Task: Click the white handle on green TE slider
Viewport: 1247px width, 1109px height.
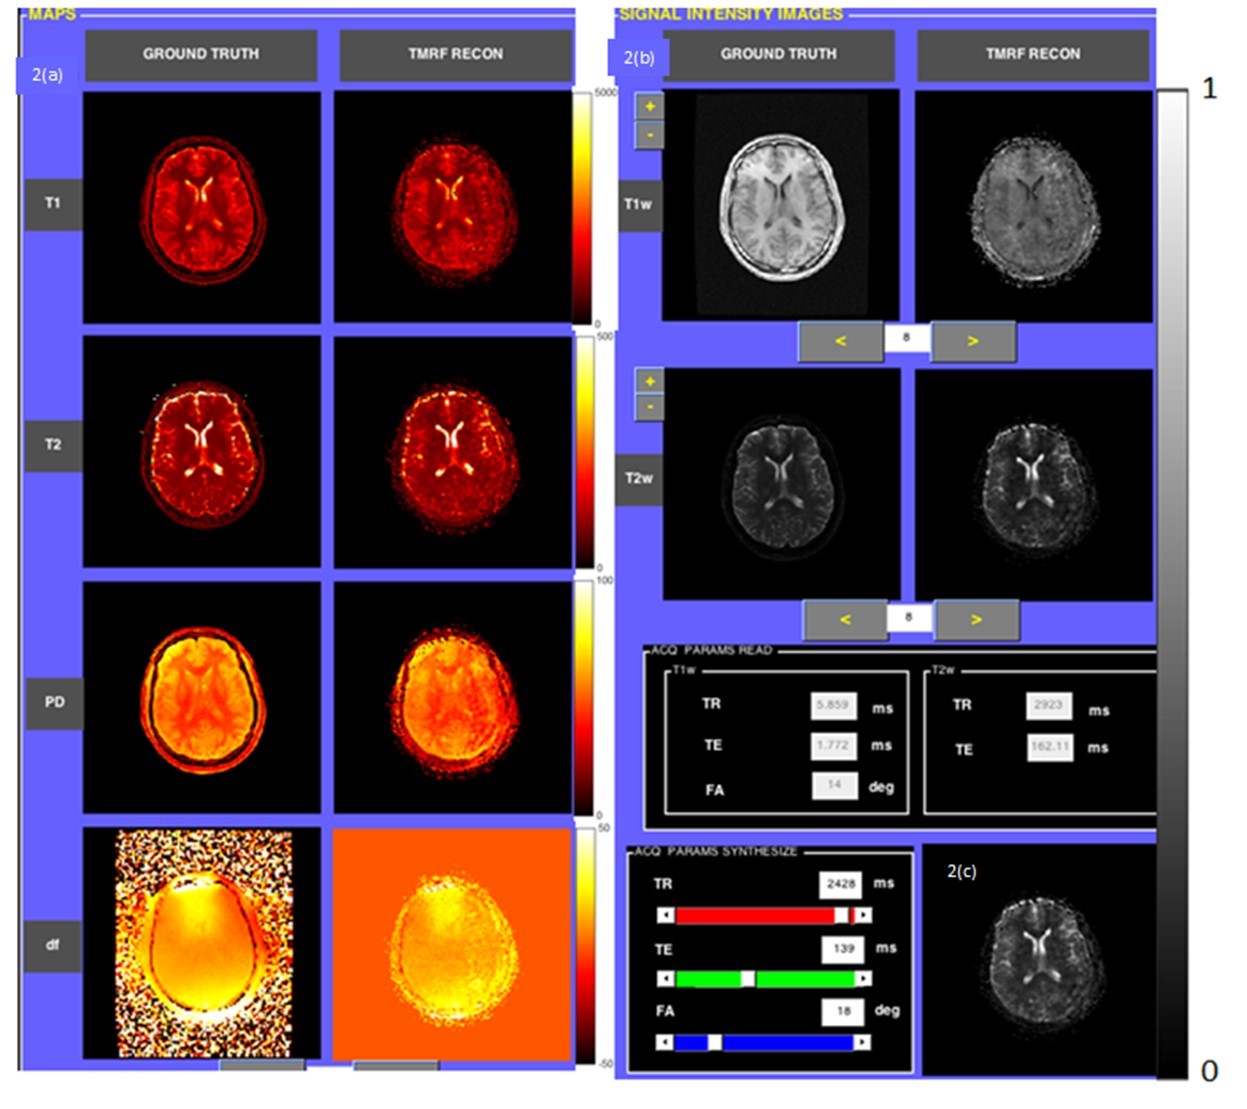Action: [x=747, y=978]
